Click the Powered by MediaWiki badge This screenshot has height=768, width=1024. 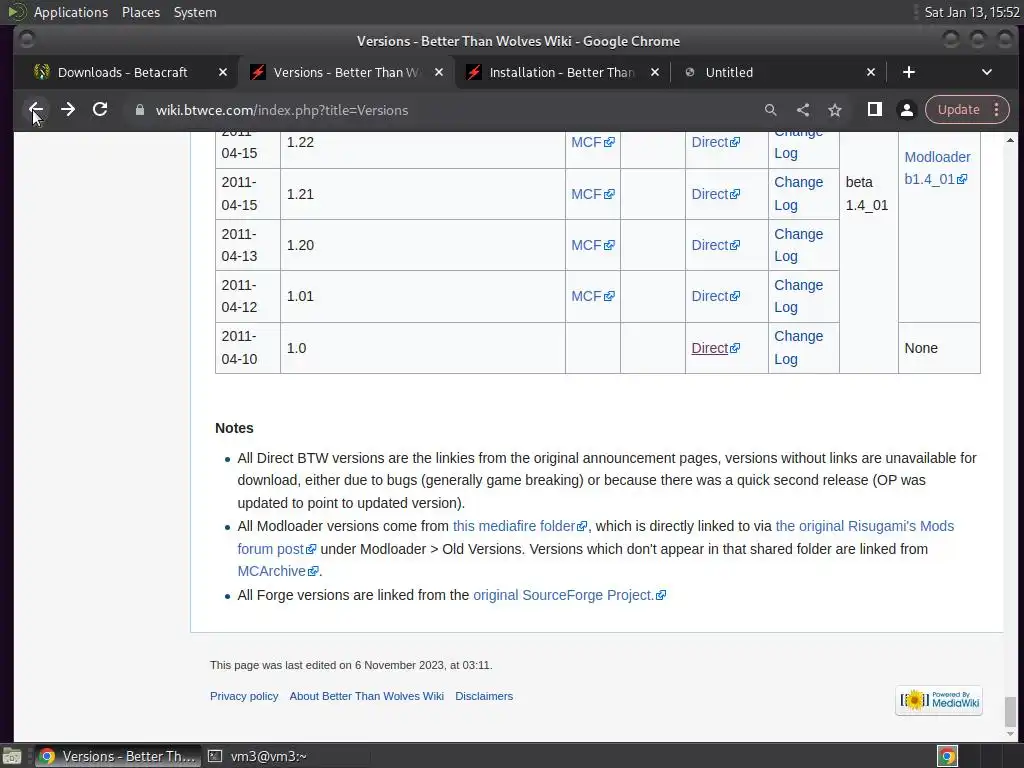(x=939, y=701)
